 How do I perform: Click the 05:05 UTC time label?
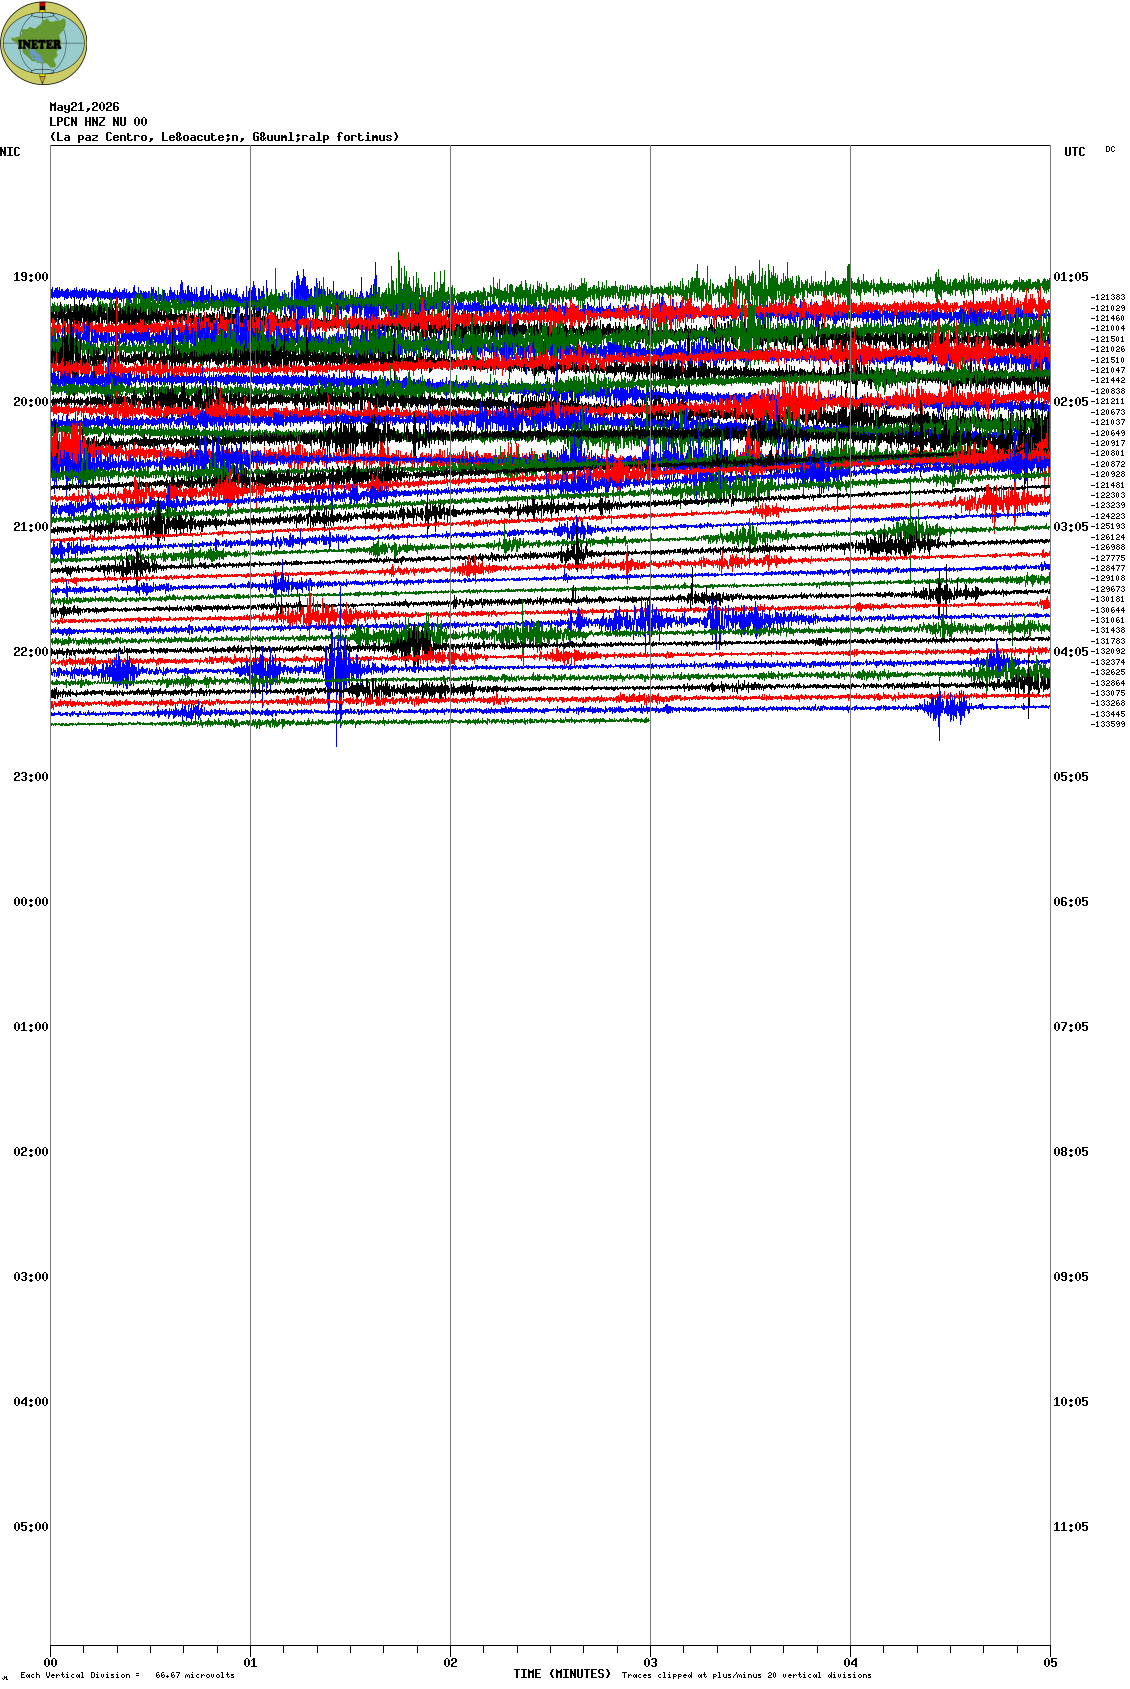click(1071, 777)
